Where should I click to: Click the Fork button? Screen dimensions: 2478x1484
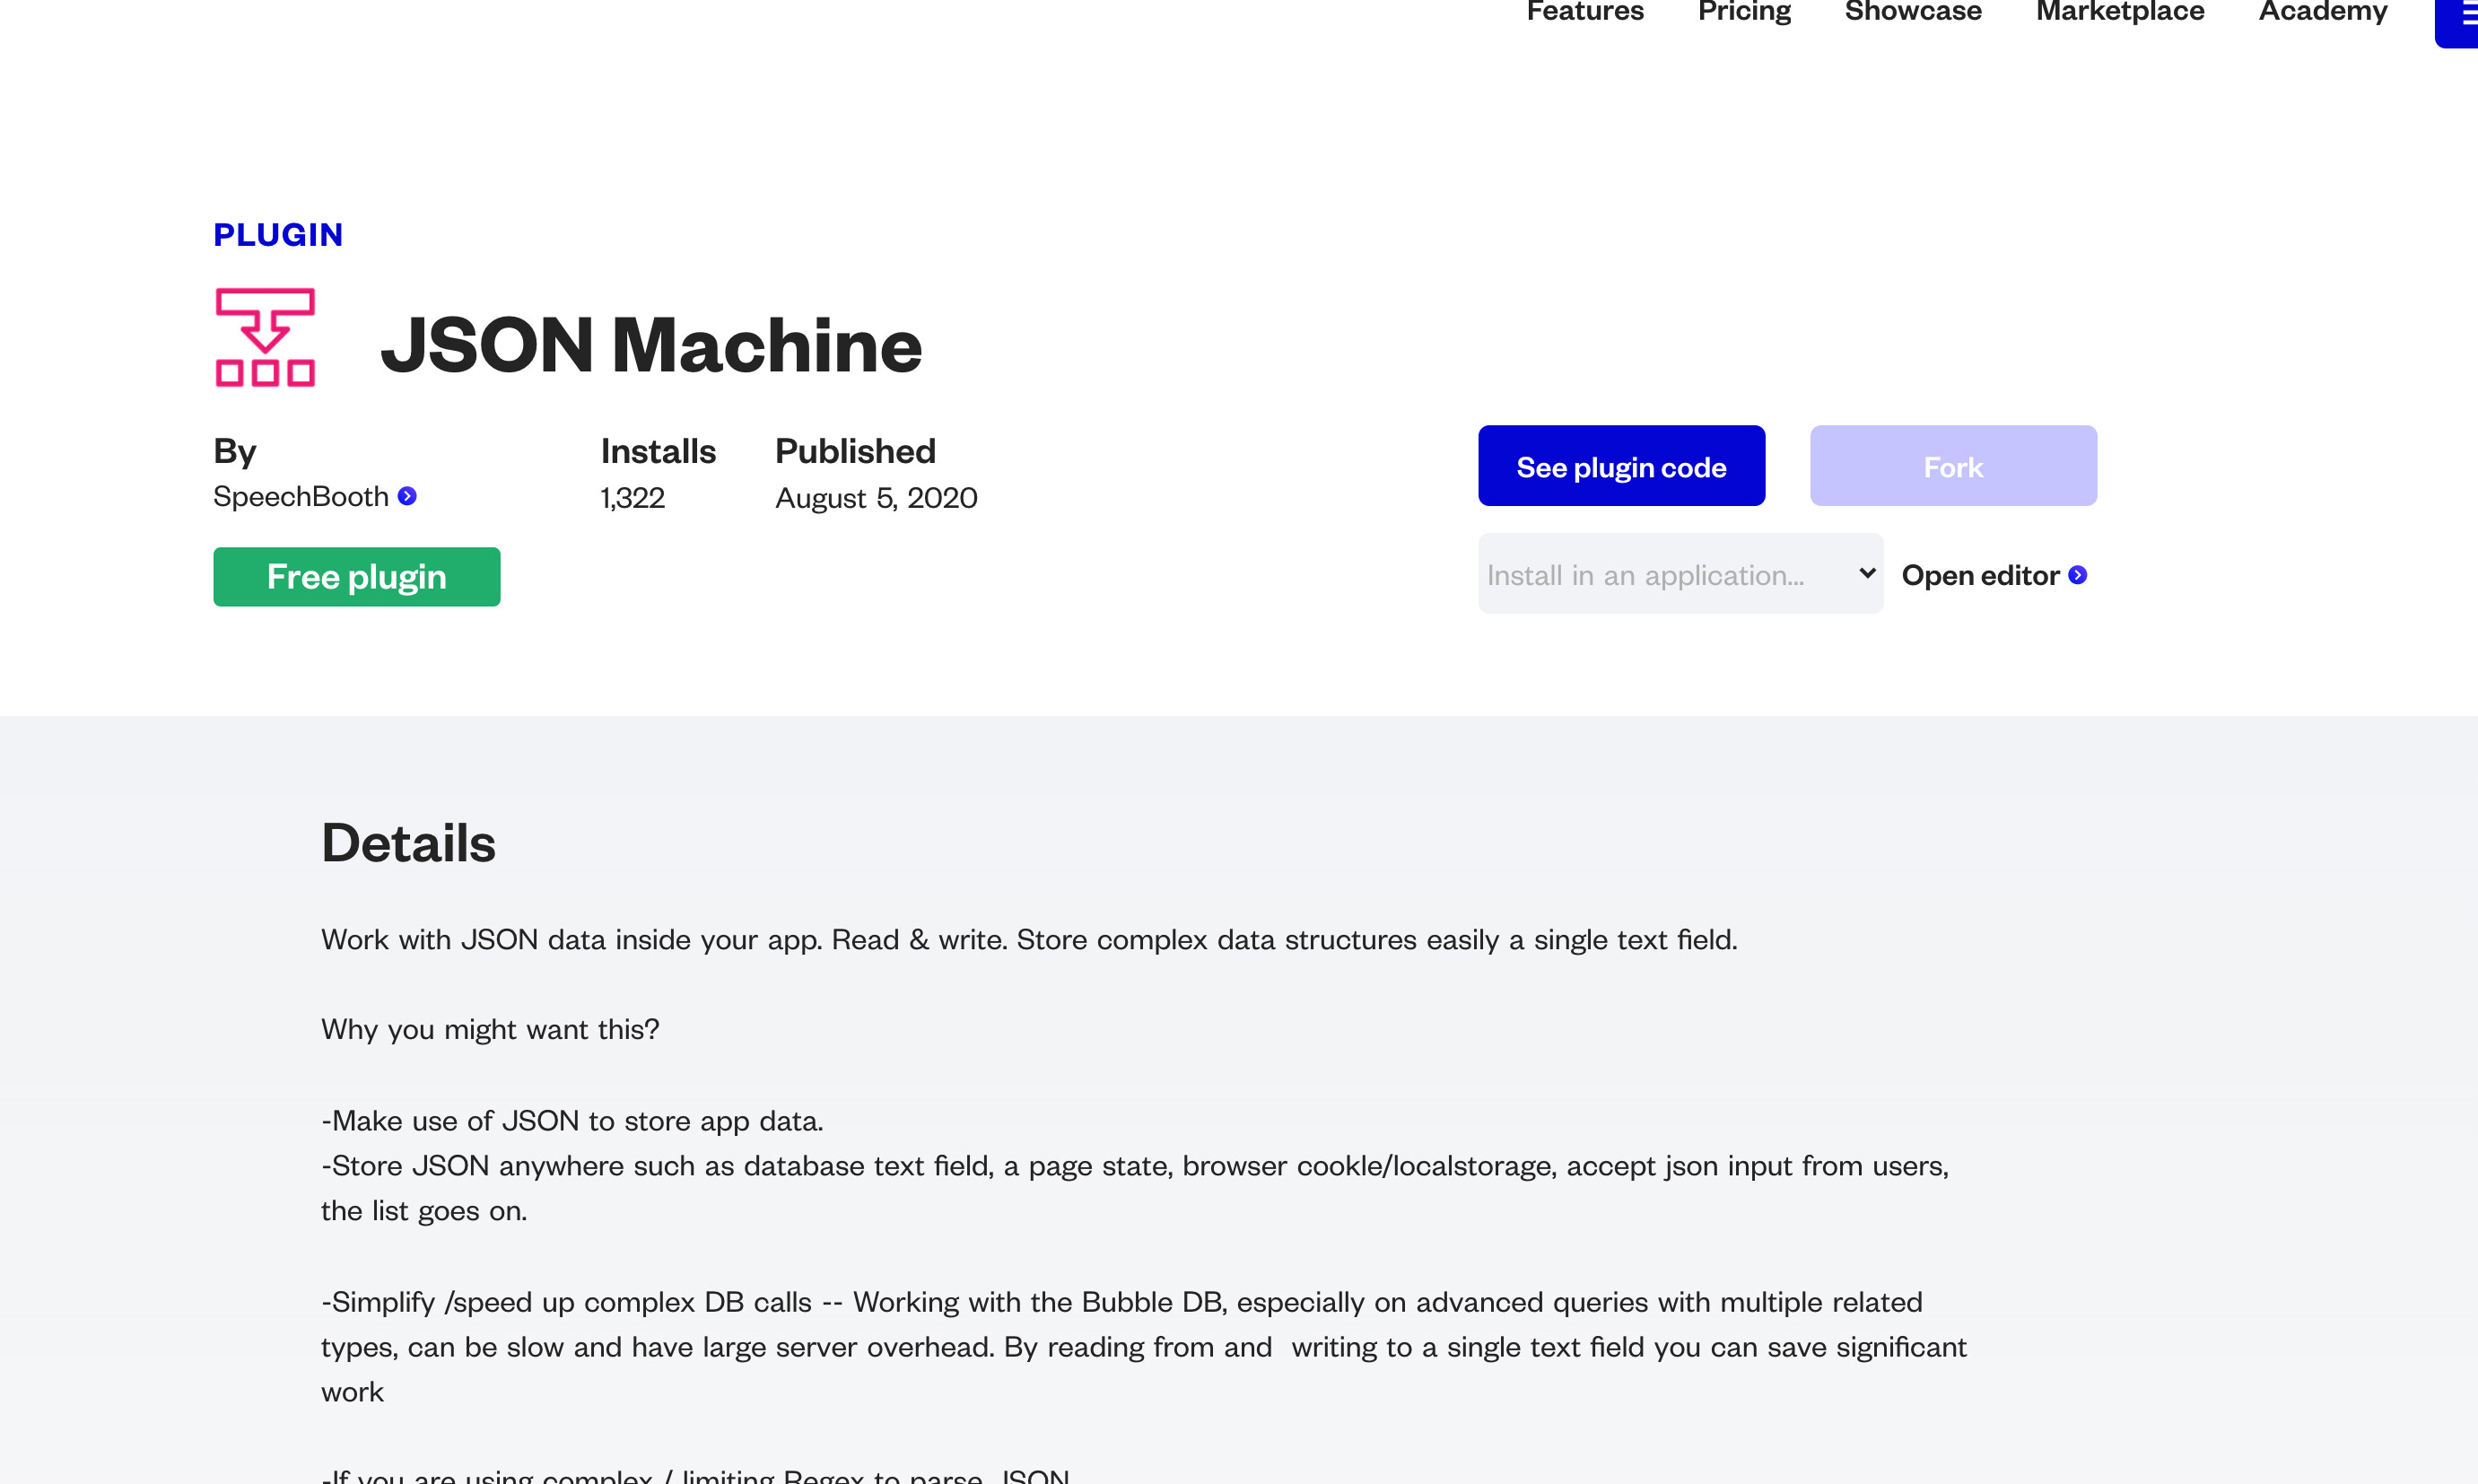[x=1952, y=466]
